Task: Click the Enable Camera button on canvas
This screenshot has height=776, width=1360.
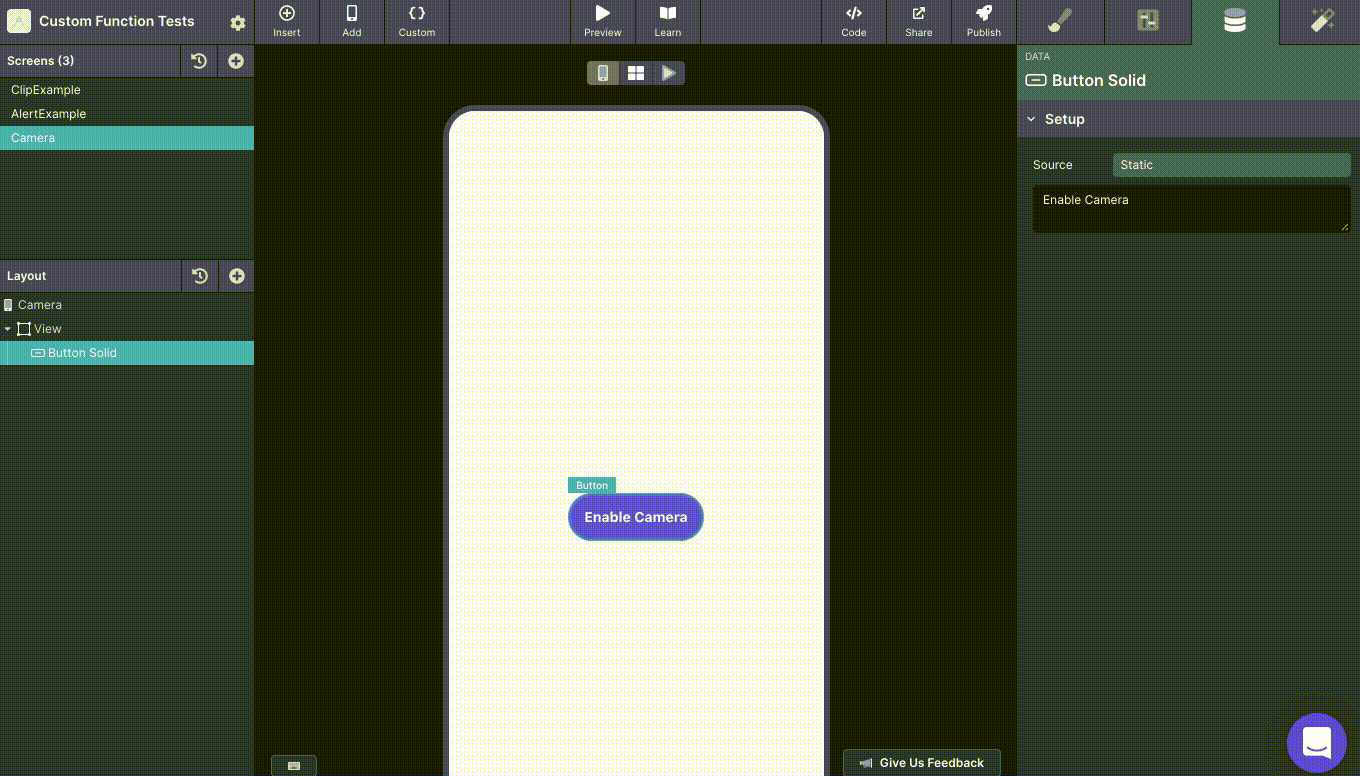Action: (x=636, y=517)
